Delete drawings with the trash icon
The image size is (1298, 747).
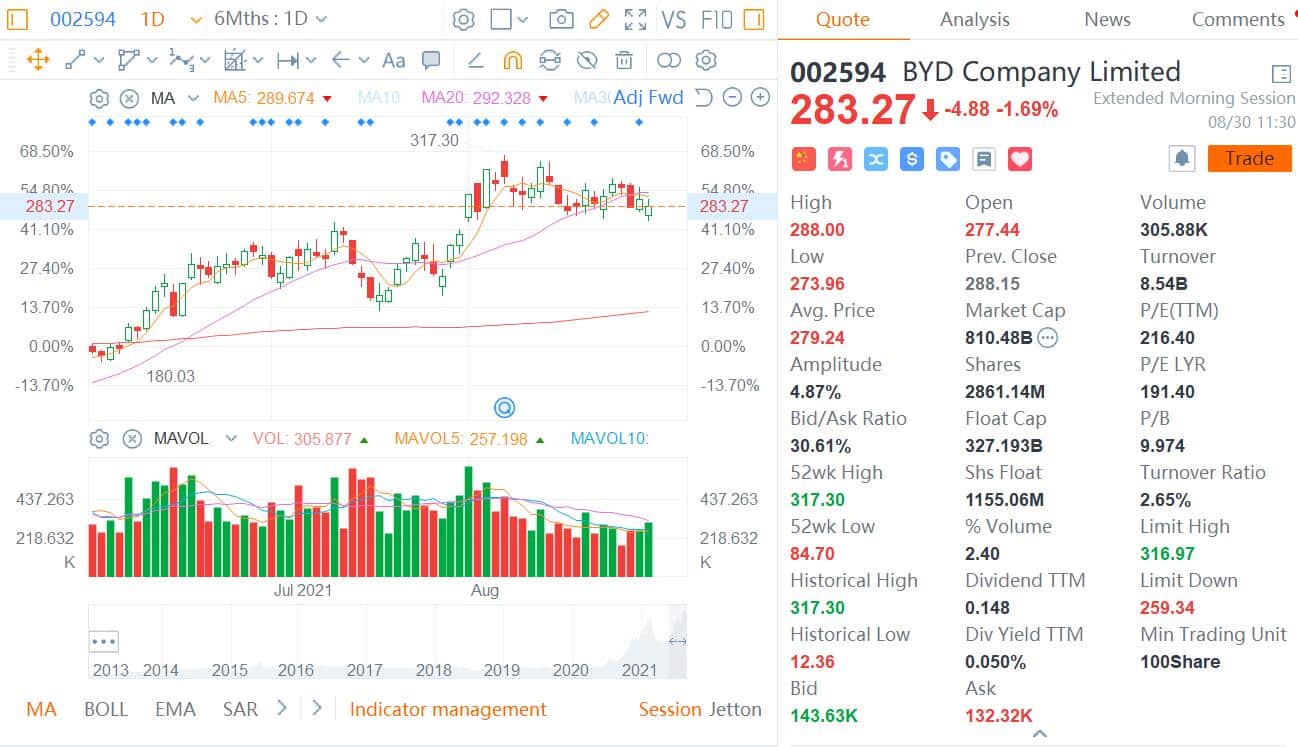[624, 60]
